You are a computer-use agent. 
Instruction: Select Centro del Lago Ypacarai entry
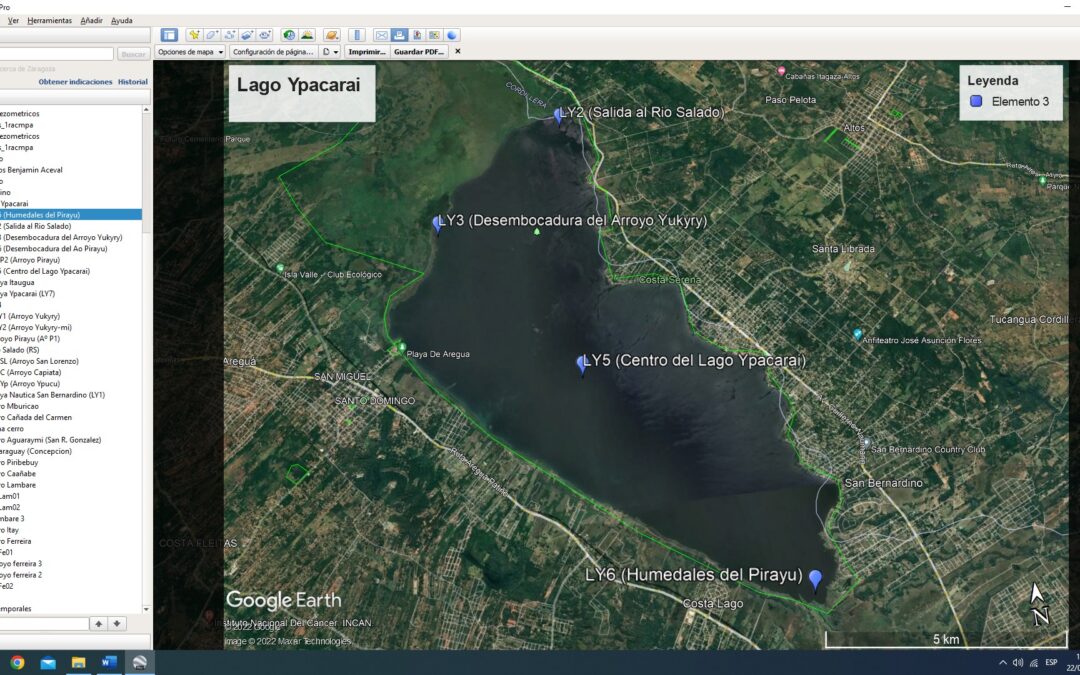click(x=45, y=271)
